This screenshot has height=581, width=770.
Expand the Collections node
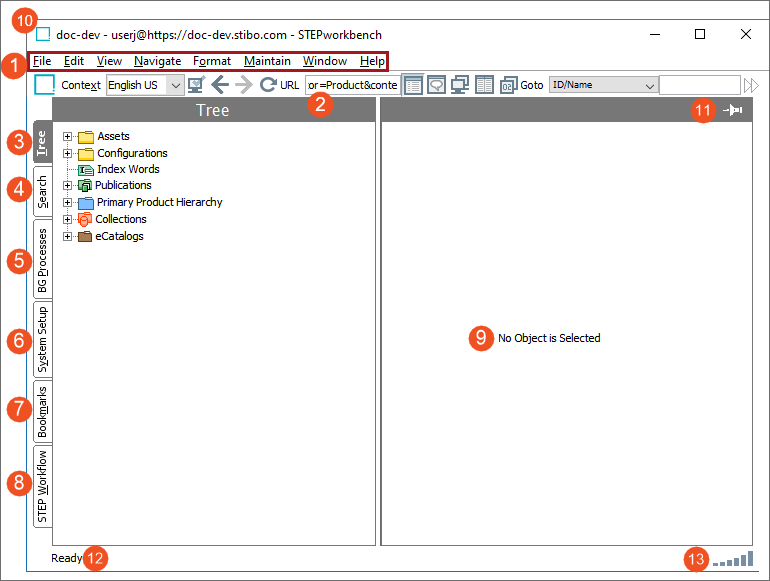coord(67,219)
